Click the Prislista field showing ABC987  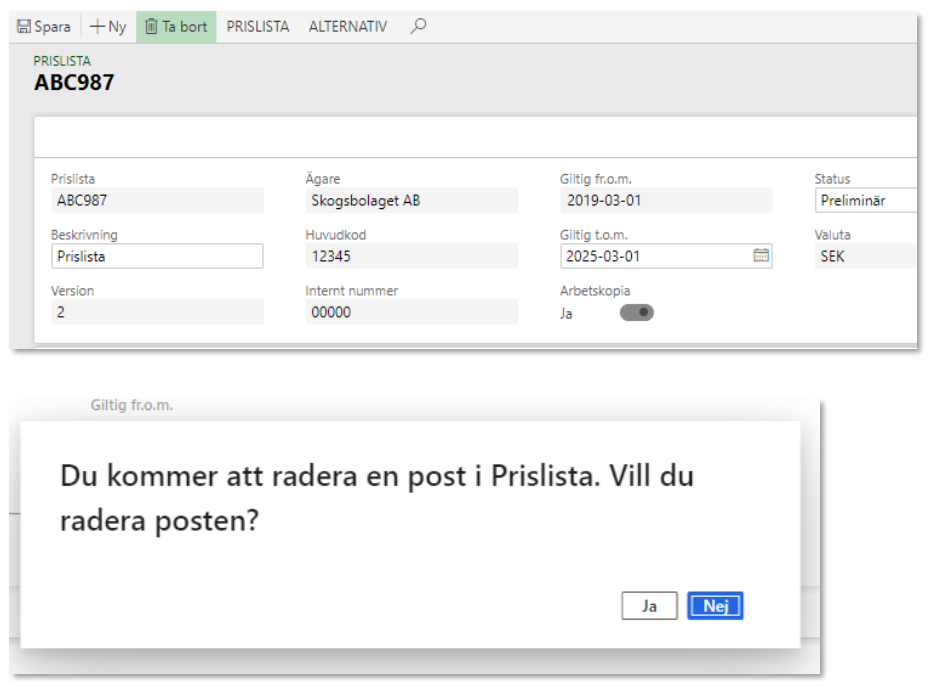tap(157, 200)
